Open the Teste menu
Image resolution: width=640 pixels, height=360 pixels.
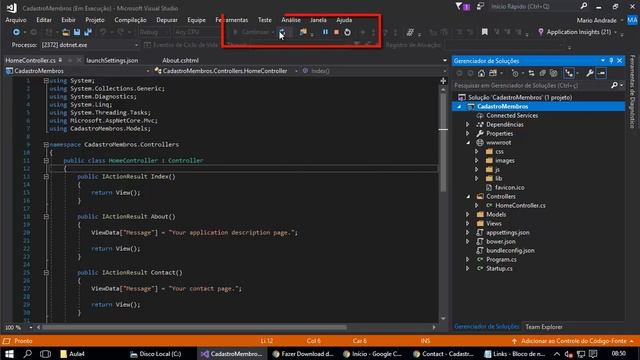click(264, 20)
